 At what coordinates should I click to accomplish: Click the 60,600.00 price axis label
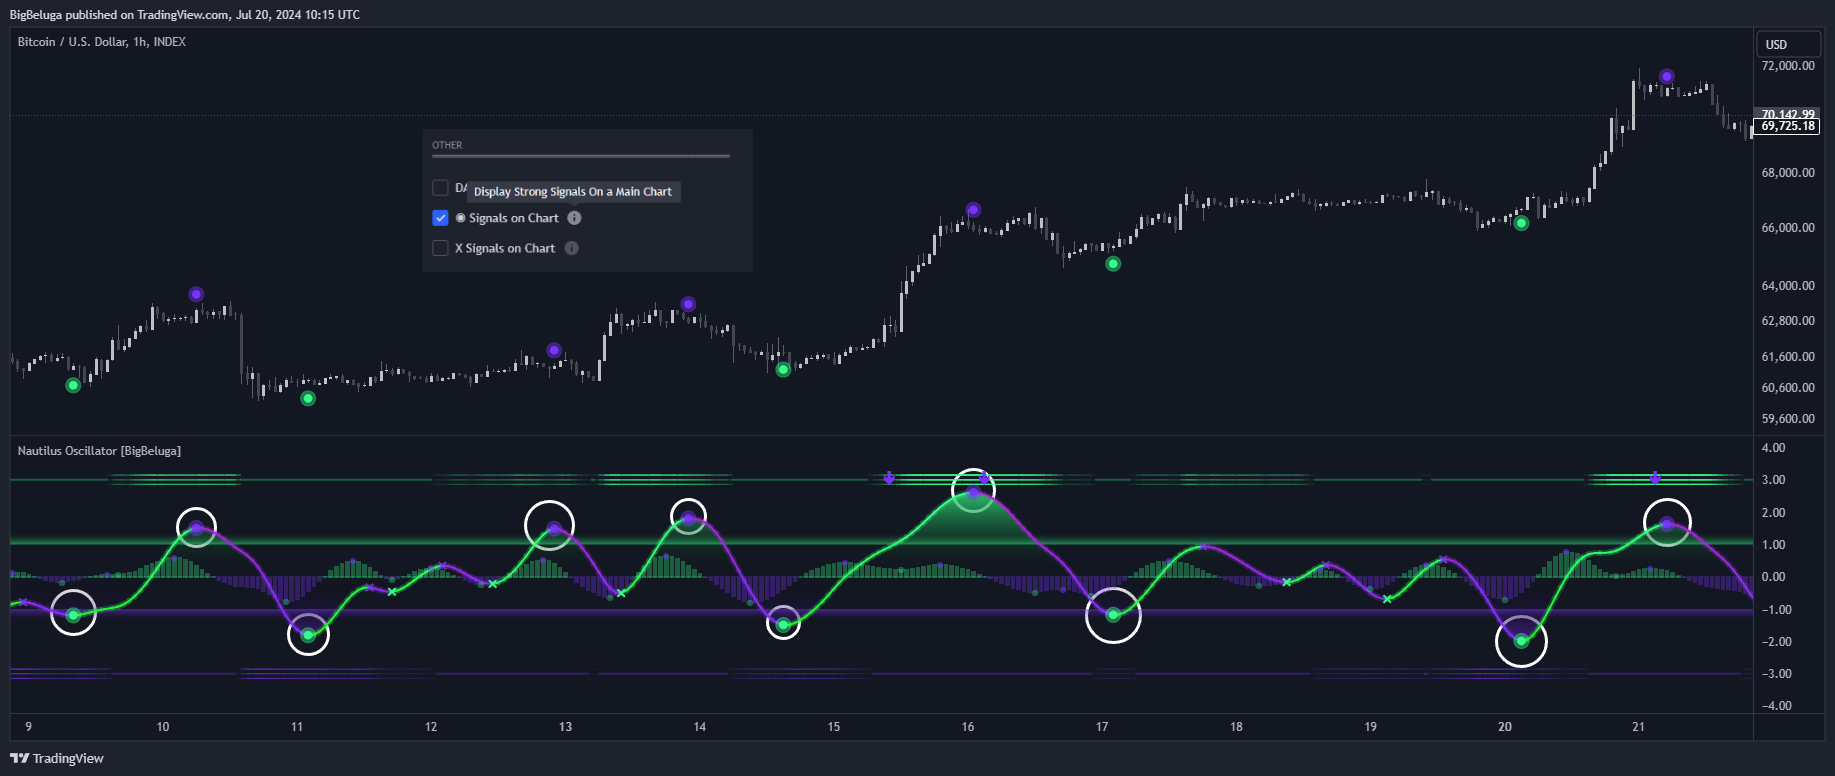[1788, 388]
